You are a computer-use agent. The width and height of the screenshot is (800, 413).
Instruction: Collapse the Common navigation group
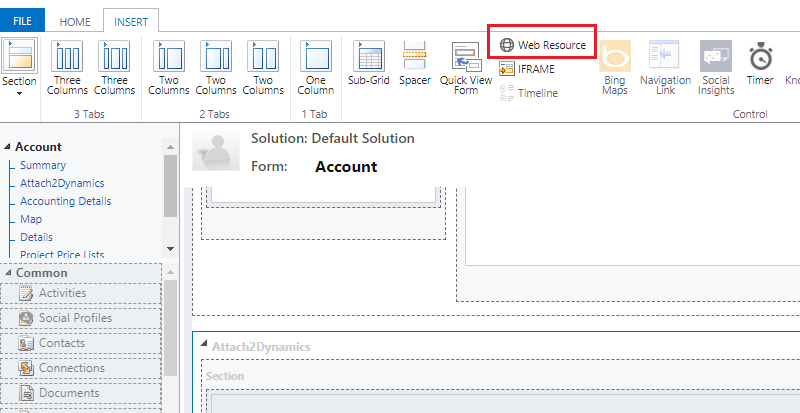[7, 273]
